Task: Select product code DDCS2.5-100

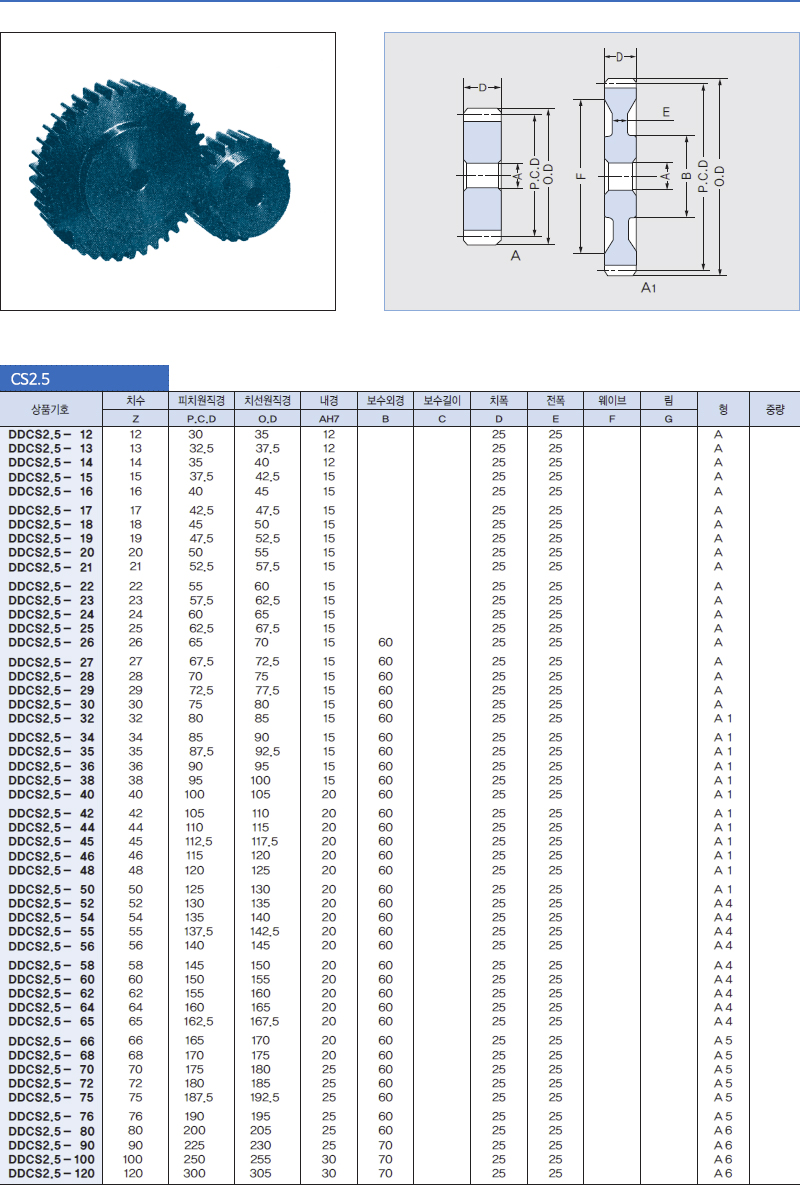Action: [50, 1159]
